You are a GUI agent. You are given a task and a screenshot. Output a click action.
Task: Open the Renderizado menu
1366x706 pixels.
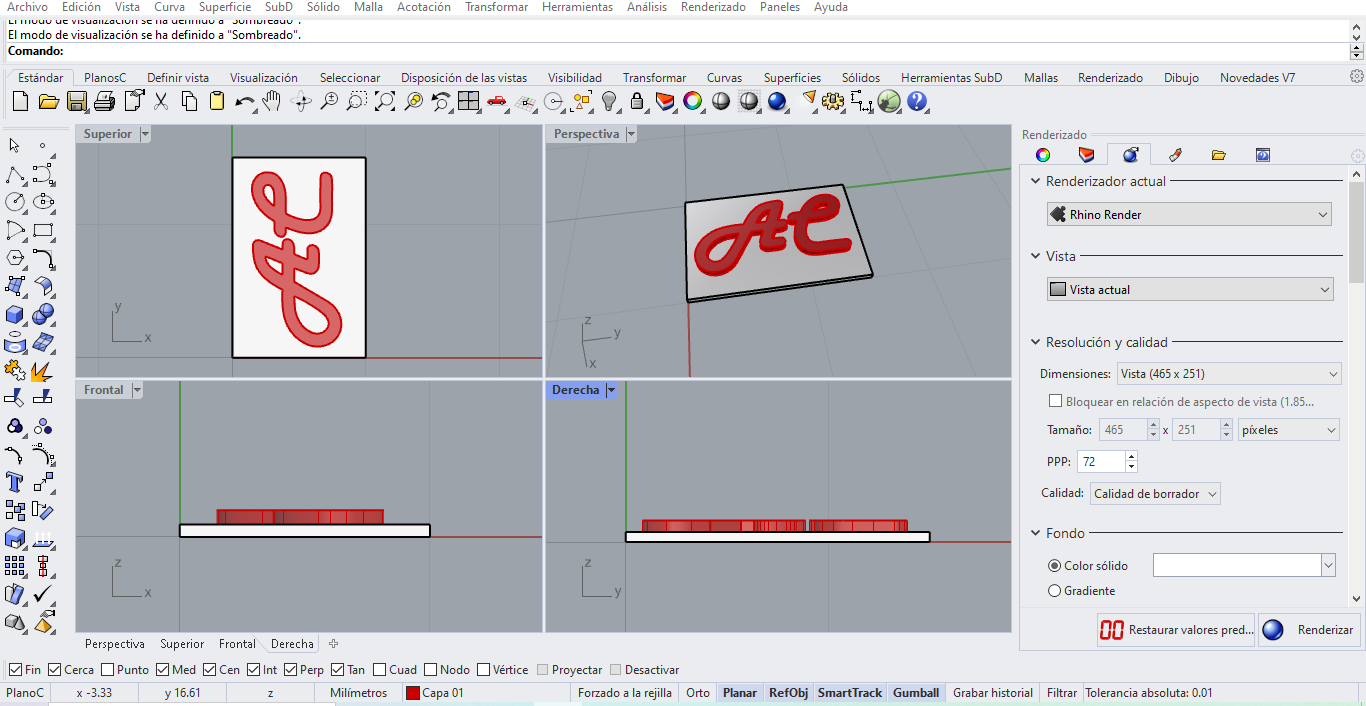point(713,7)
